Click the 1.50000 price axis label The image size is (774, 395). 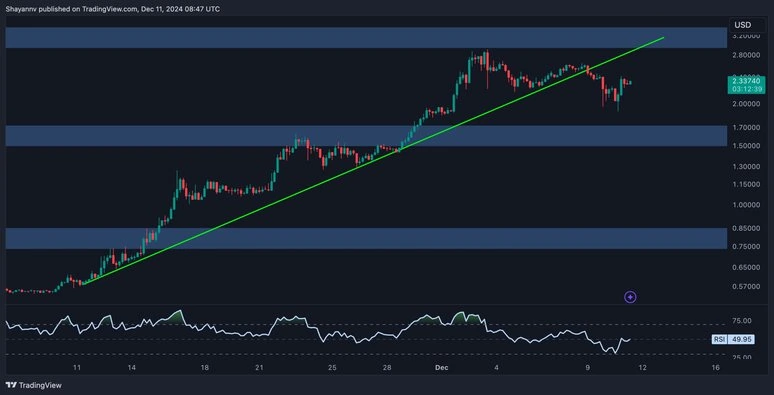(745, 146)
